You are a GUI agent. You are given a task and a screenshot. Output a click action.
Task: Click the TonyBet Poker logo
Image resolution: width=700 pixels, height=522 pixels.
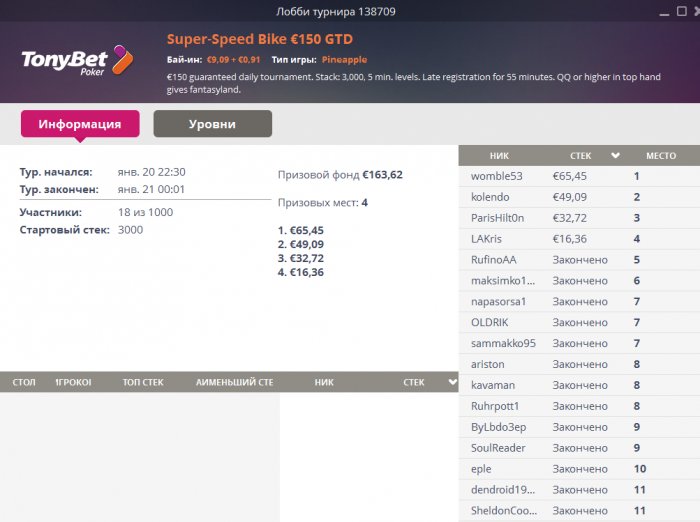click(78, 61)
